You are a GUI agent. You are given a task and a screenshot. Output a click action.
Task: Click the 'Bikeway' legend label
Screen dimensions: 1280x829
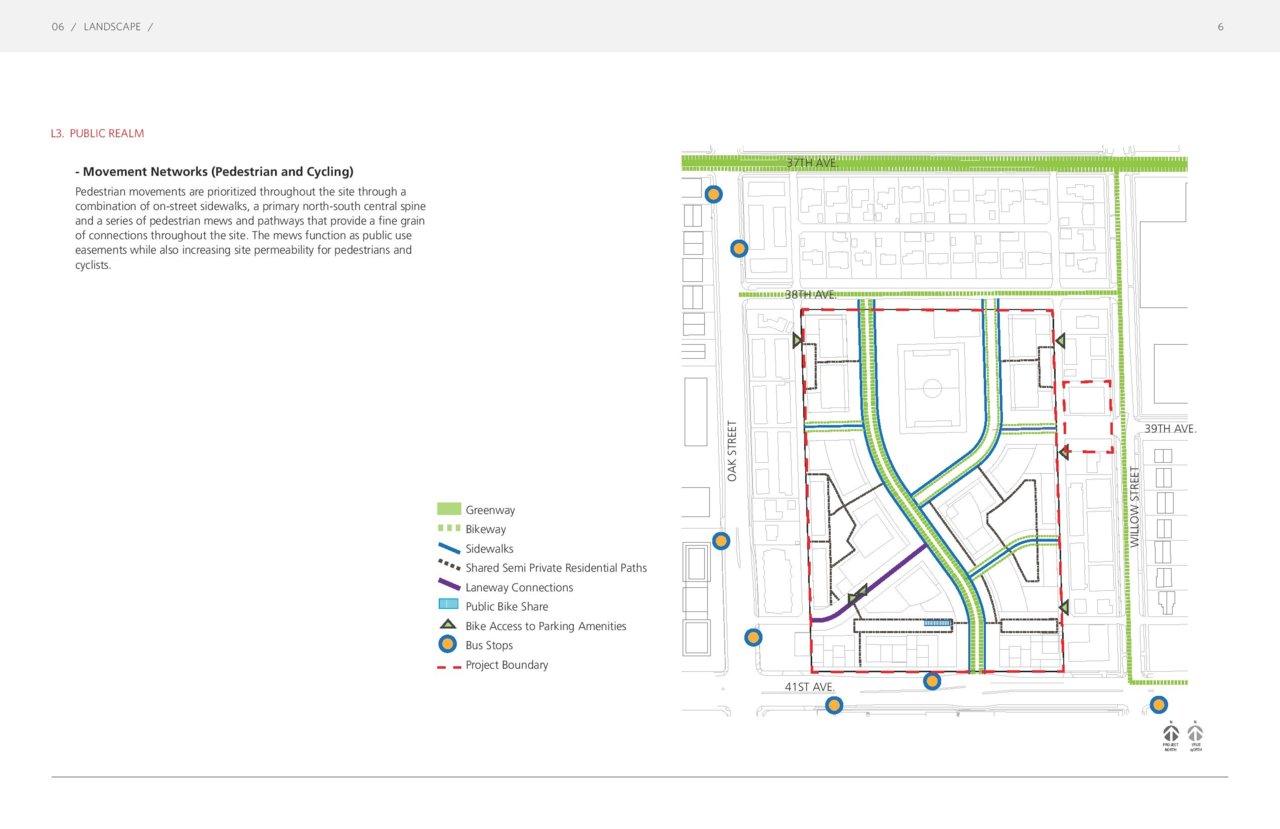click(x=486, y=529)
